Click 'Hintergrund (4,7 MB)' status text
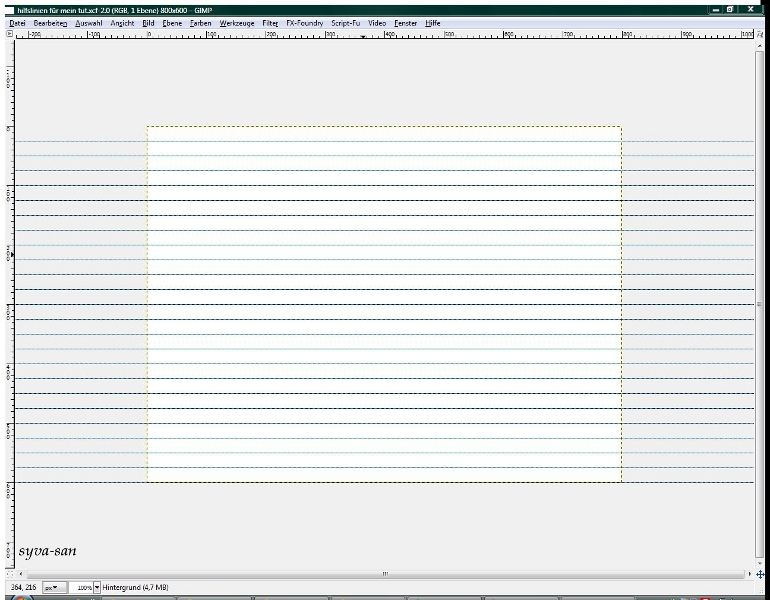 tap(136, 587)
